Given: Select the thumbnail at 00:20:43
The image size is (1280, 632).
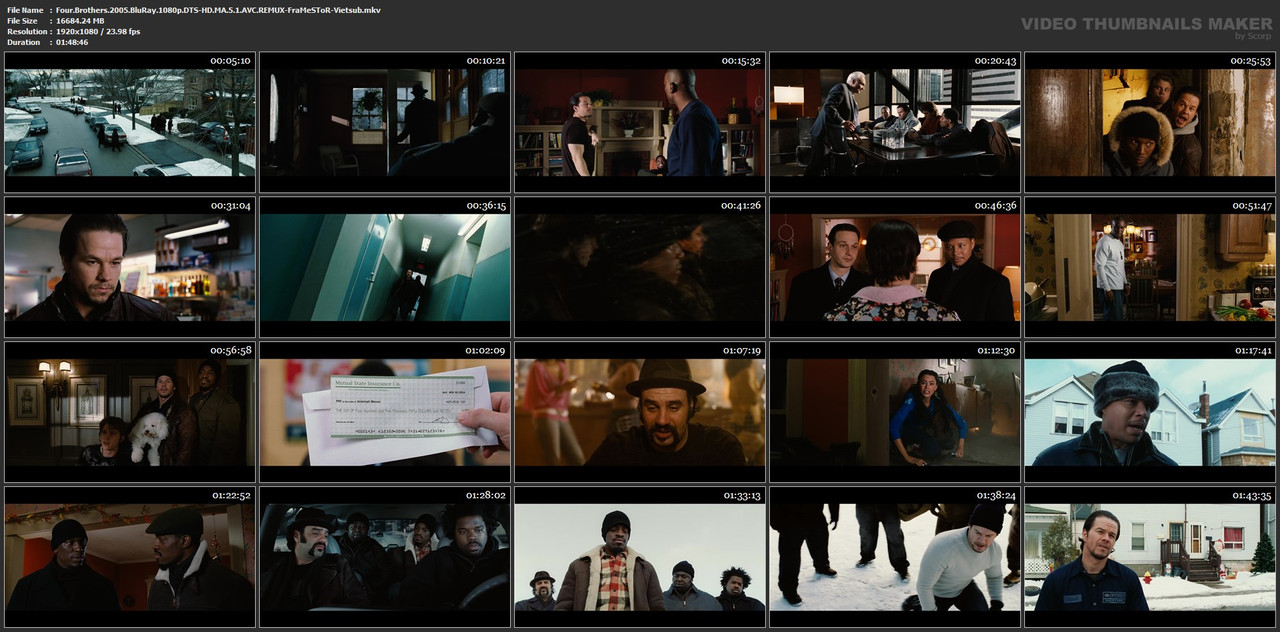Looking at the screenshot, I should point(895,122).
